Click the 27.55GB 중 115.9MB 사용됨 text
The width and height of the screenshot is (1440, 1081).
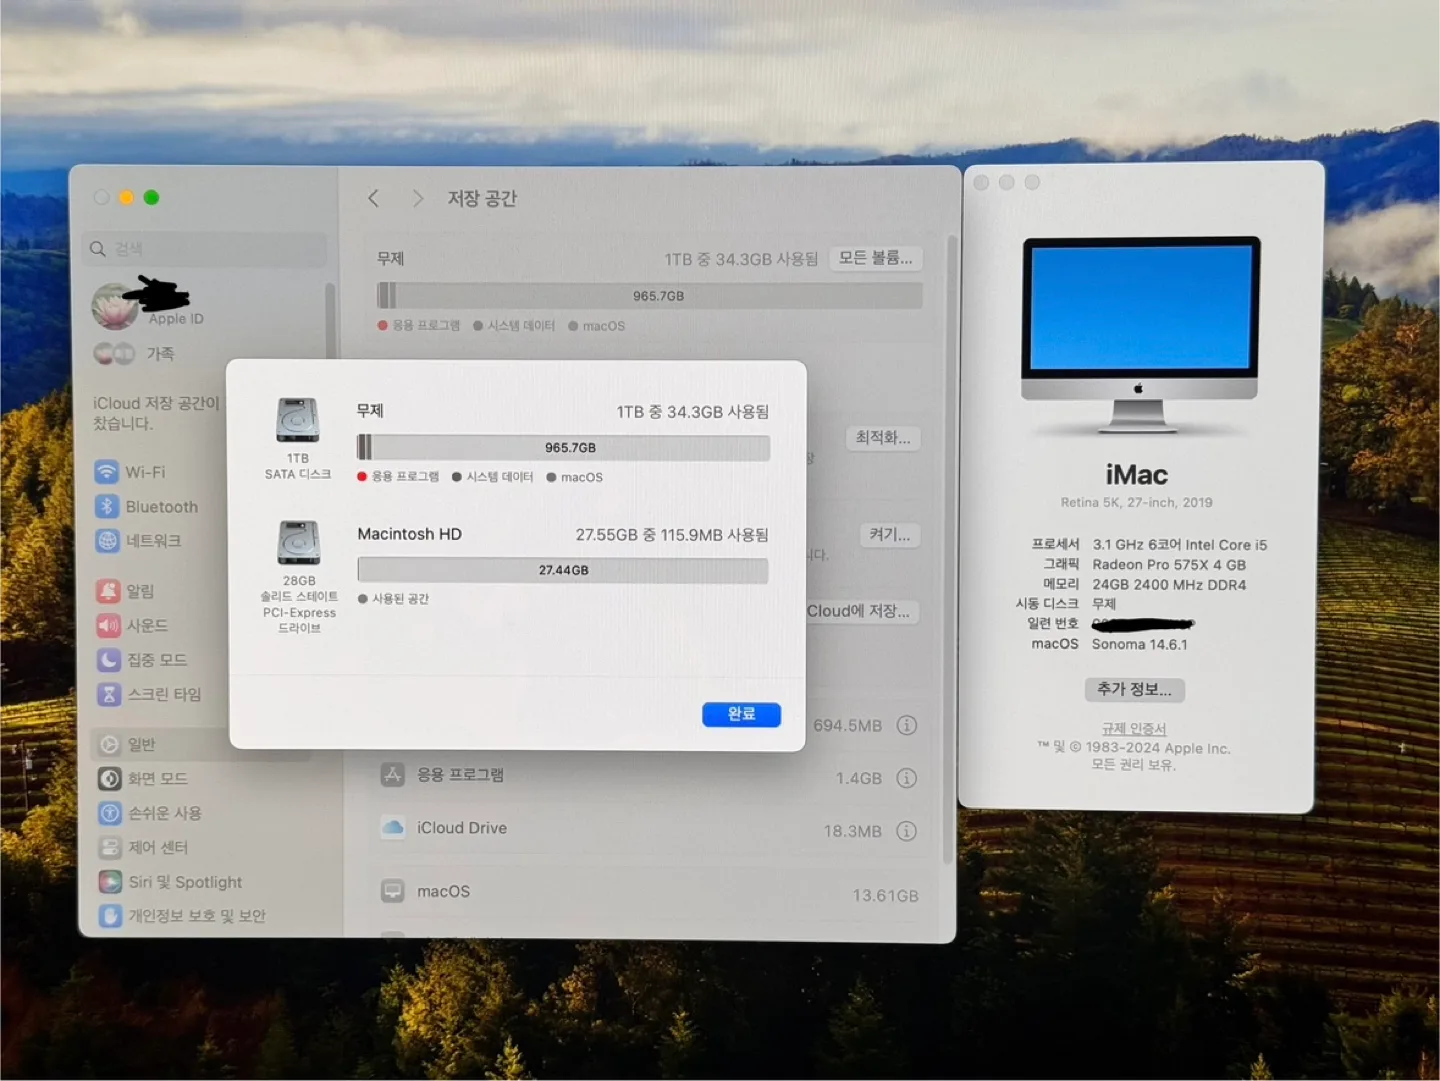click(672, 535)
